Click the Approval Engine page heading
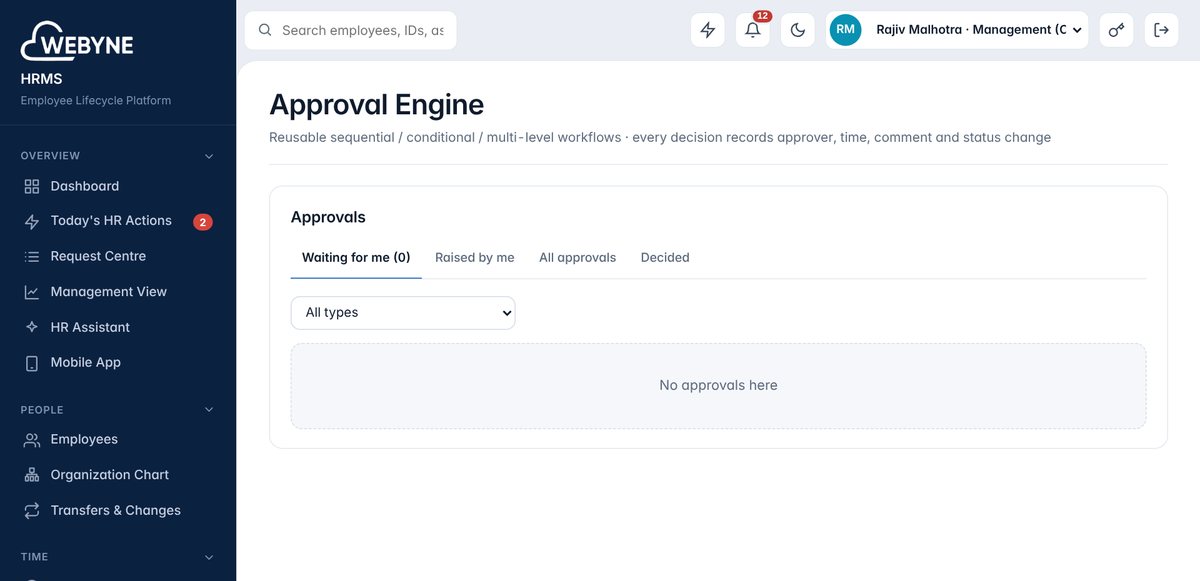 tap(377, 105)
